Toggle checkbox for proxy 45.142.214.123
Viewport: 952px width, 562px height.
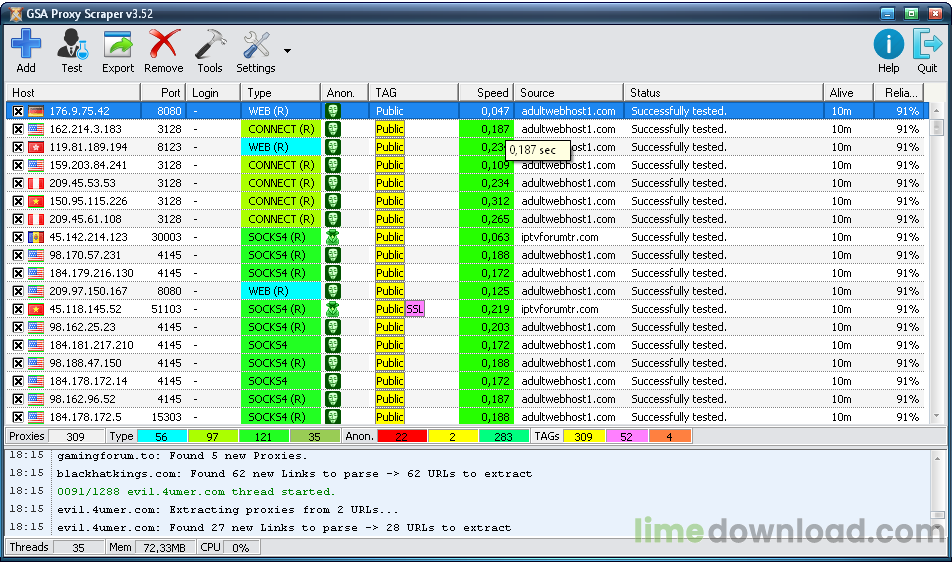(x=18, y=237)
